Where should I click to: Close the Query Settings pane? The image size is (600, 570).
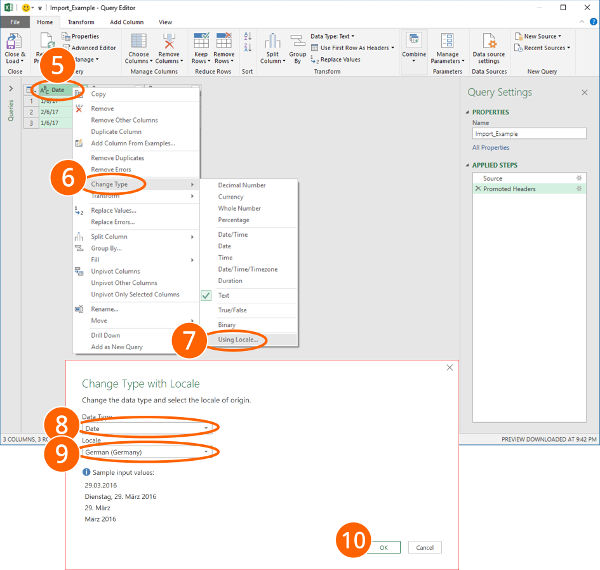pyautogui.click(x=584, y=93)
